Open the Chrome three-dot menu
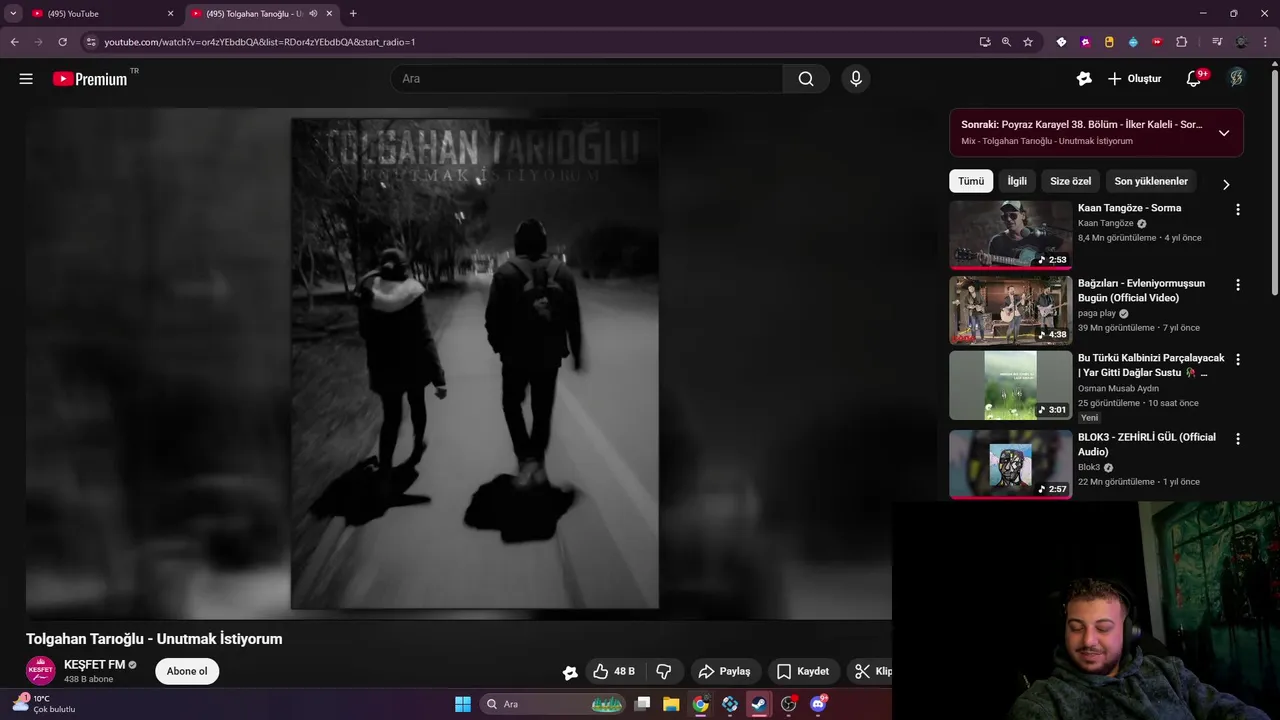This screenshot has height=720, width=1280. coord(1266,42)
